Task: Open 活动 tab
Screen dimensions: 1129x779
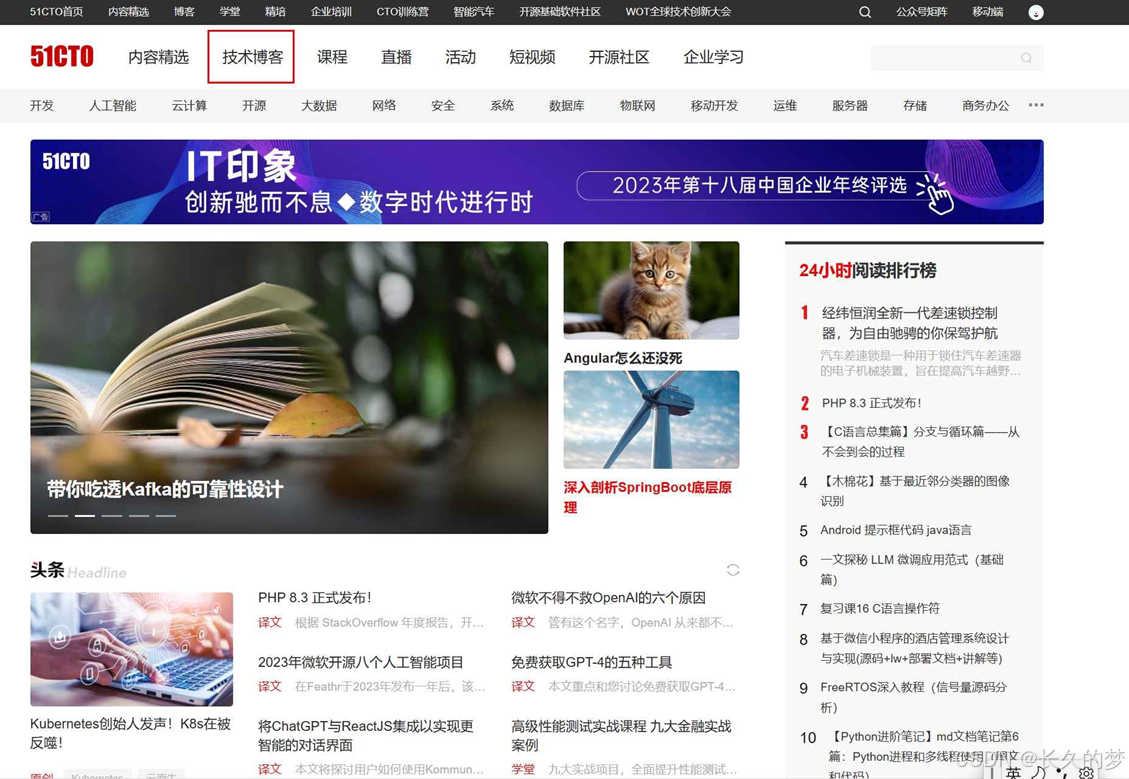Action: [460, 57]
